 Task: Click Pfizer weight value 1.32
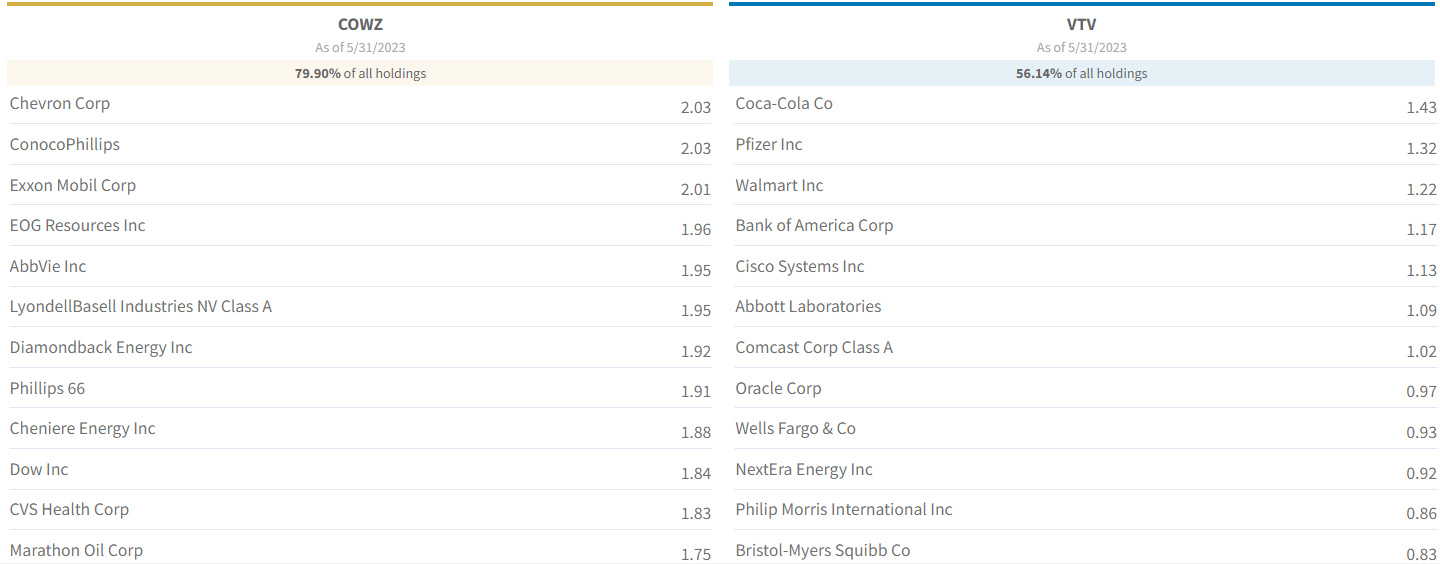click(1421, 149)
